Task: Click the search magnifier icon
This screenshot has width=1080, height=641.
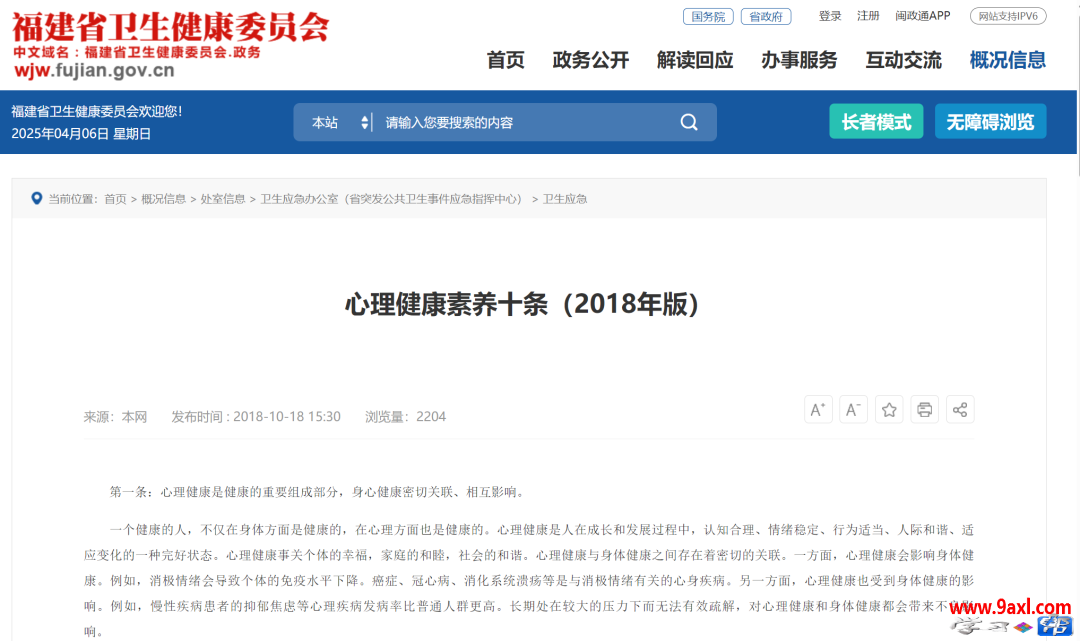Action: [x=689, y=122]
